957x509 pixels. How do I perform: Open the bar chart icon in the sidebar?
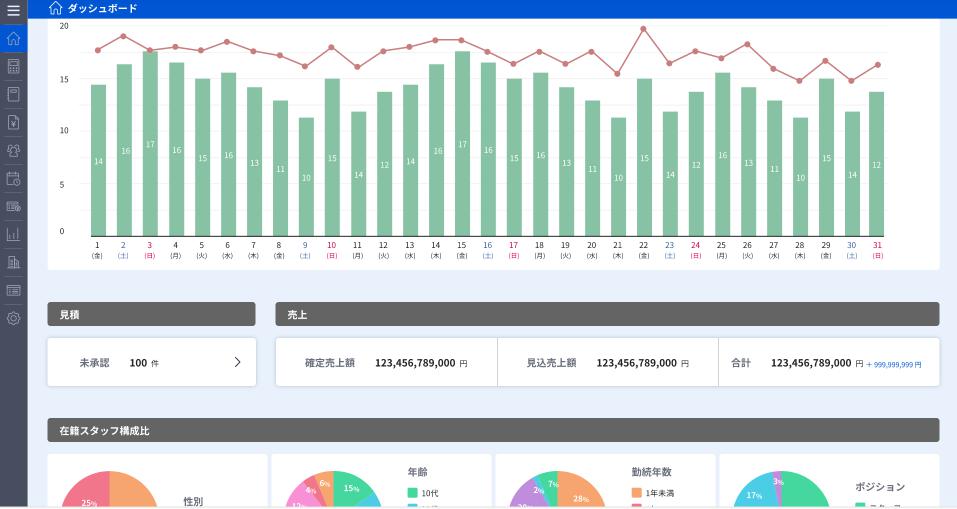tap(13, 234)
